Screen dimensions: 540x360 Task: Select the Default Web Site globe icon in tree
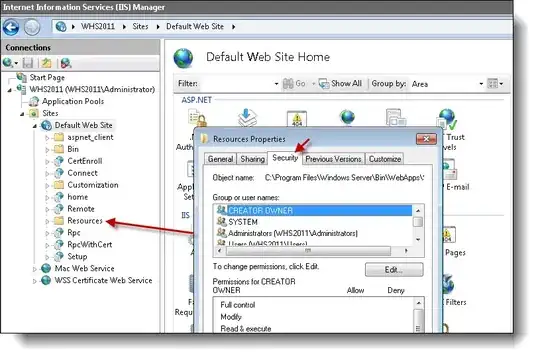(x=46, y=125)
